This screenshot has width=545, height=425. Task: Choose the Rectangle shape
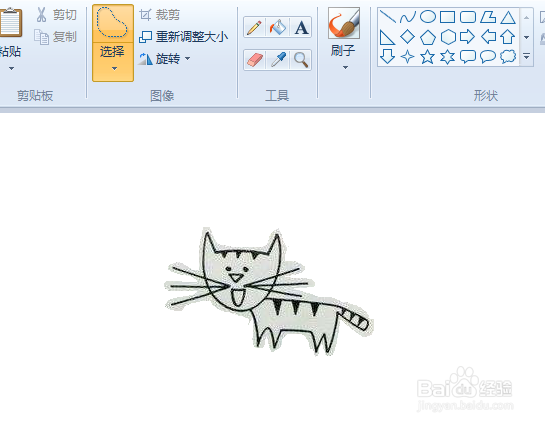pos(448,17)
